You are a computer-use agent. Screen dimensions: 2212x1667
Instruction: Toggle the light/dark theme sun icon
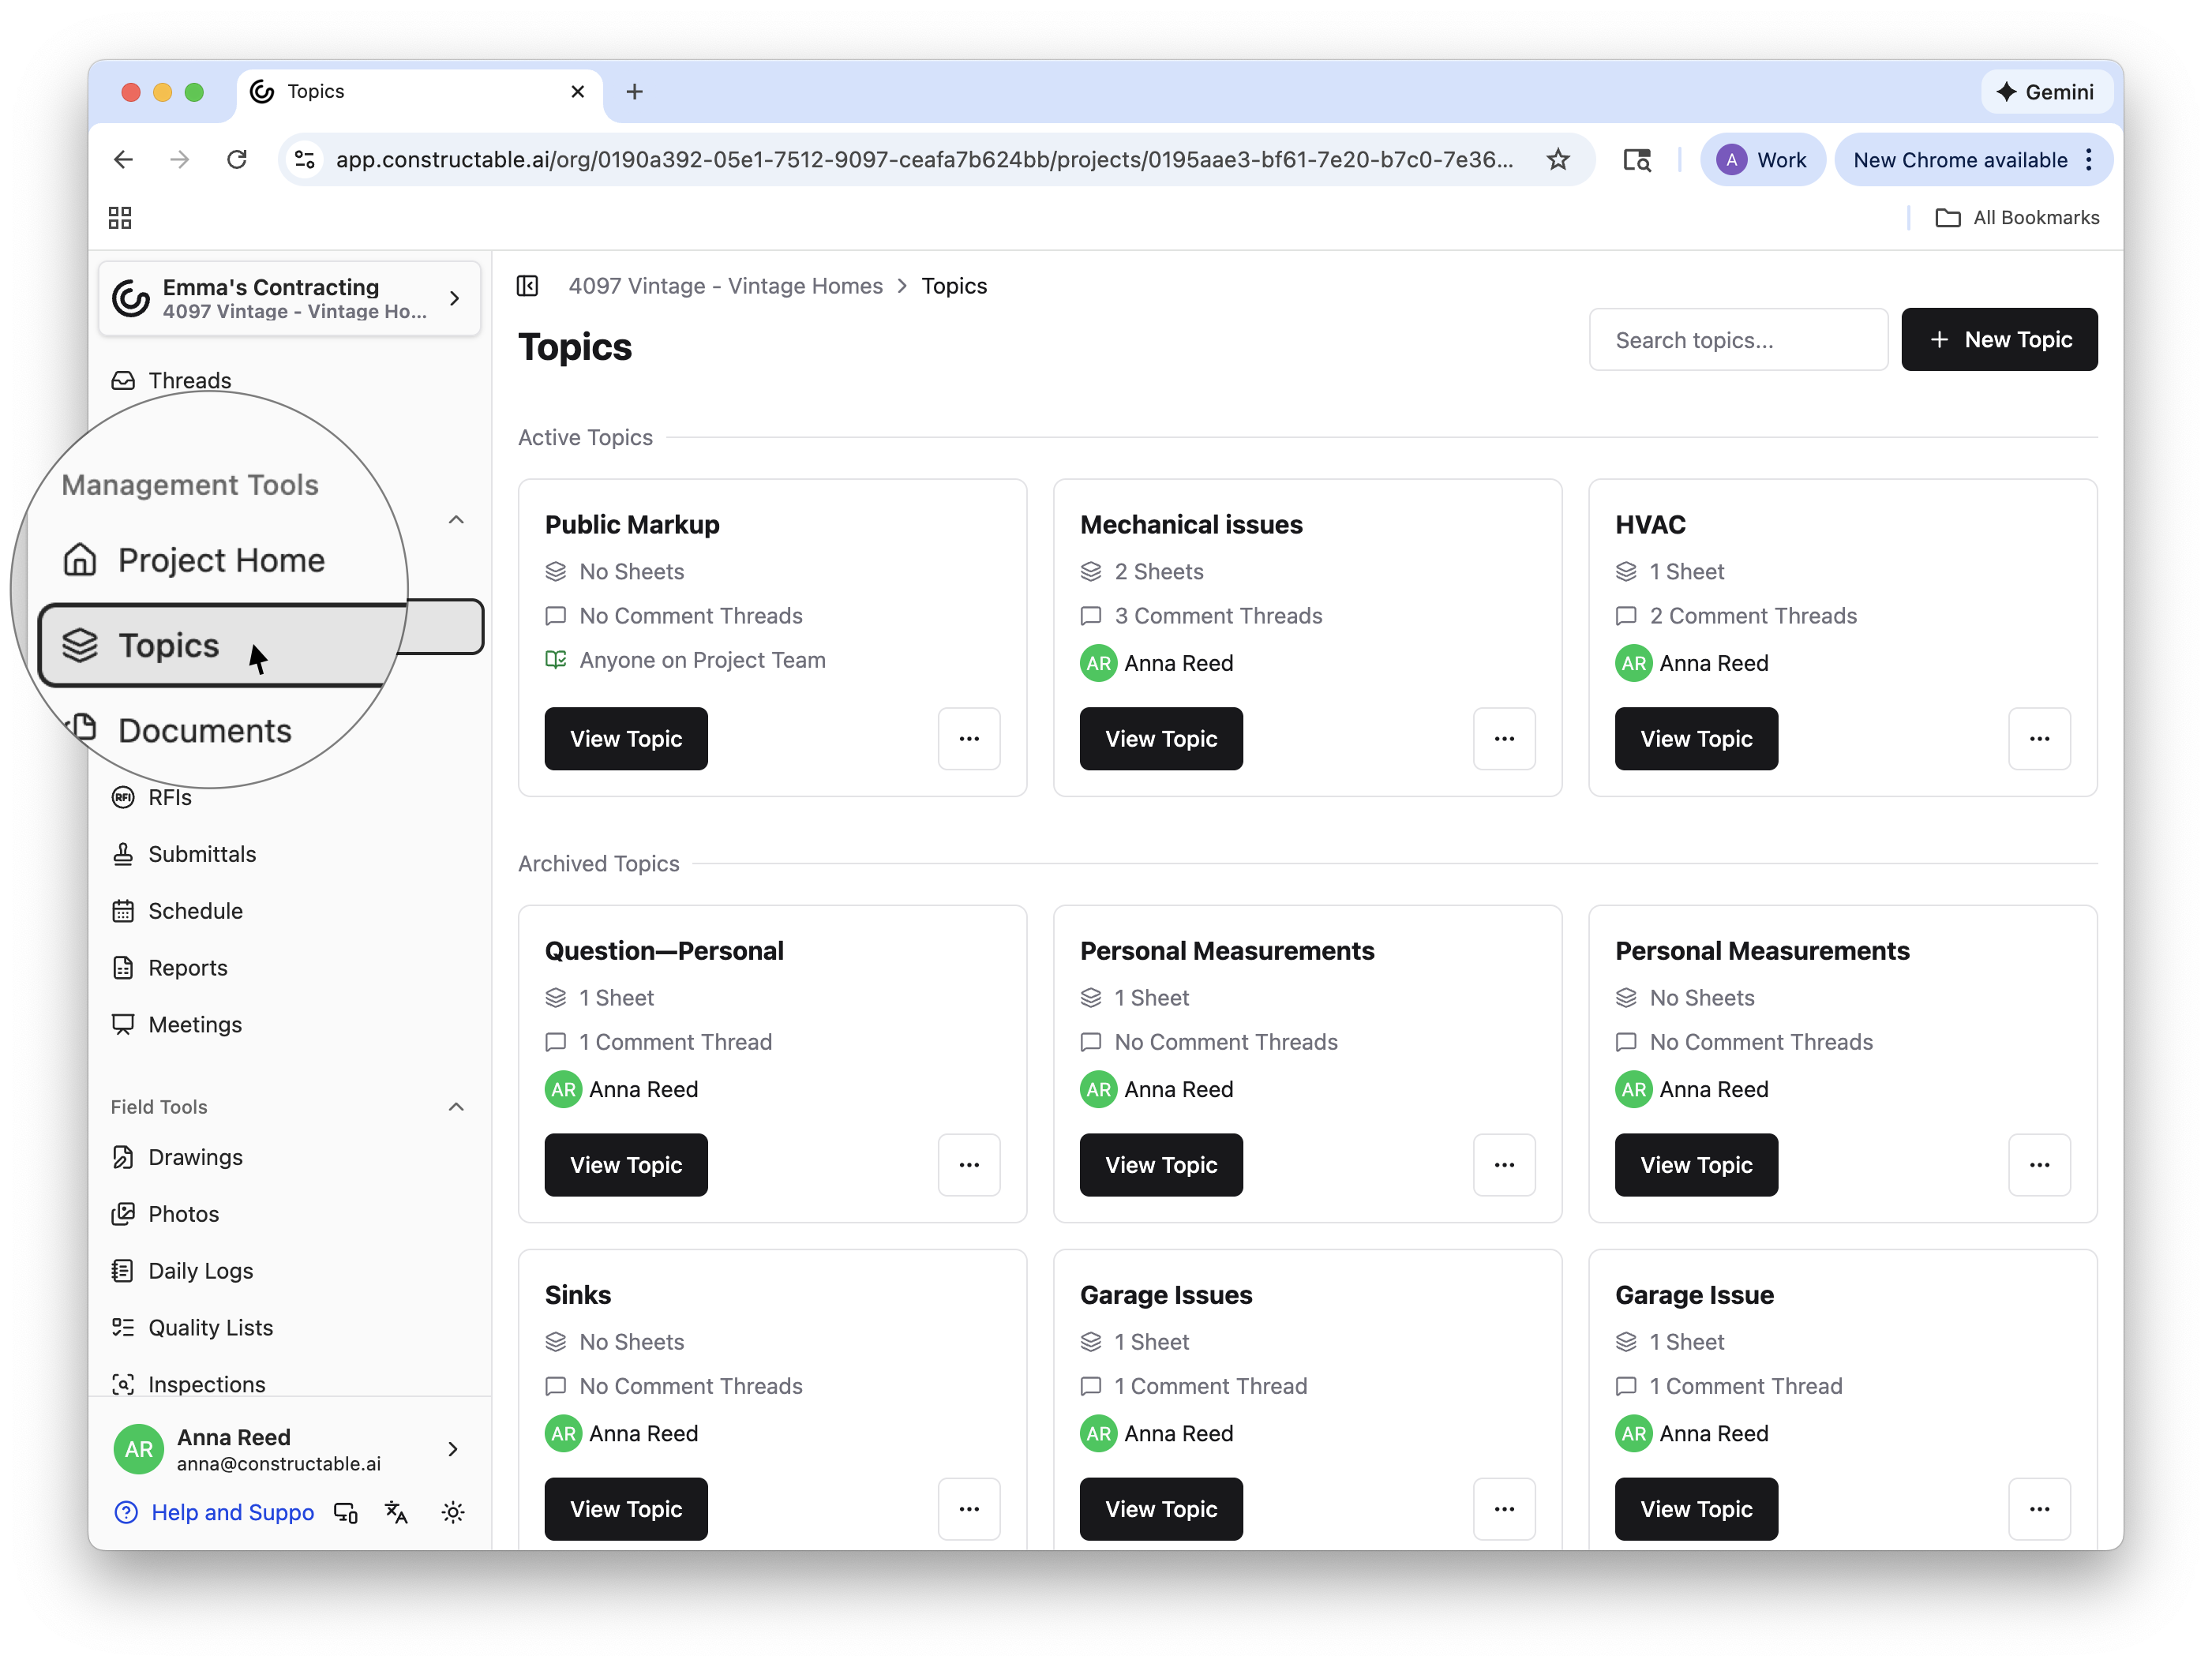coord(453,1512)
